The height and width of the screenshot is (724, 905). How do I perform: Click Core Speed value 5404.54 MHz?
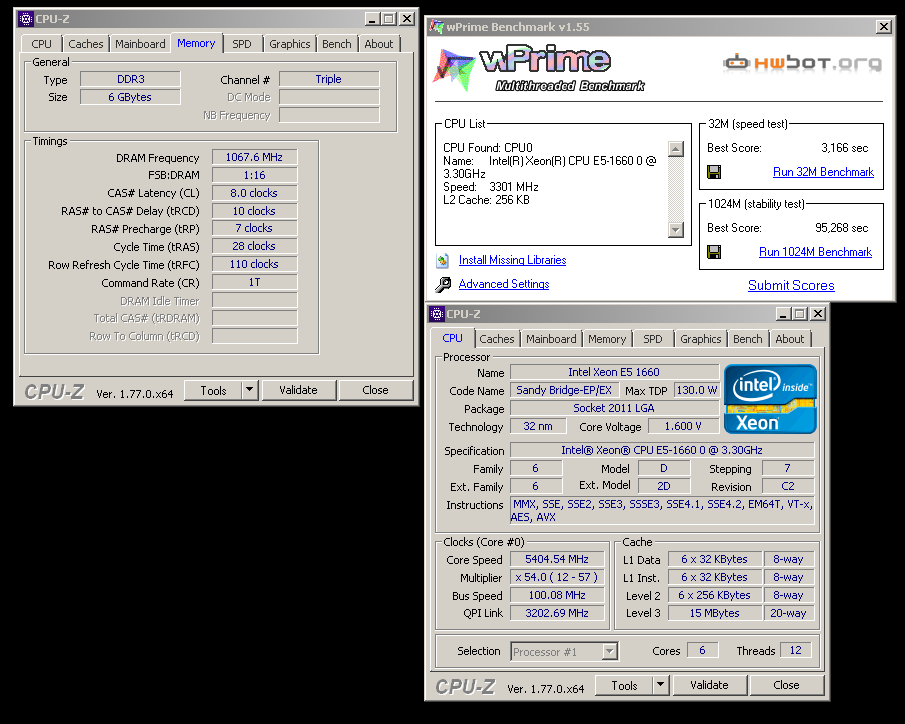(557, 559)
